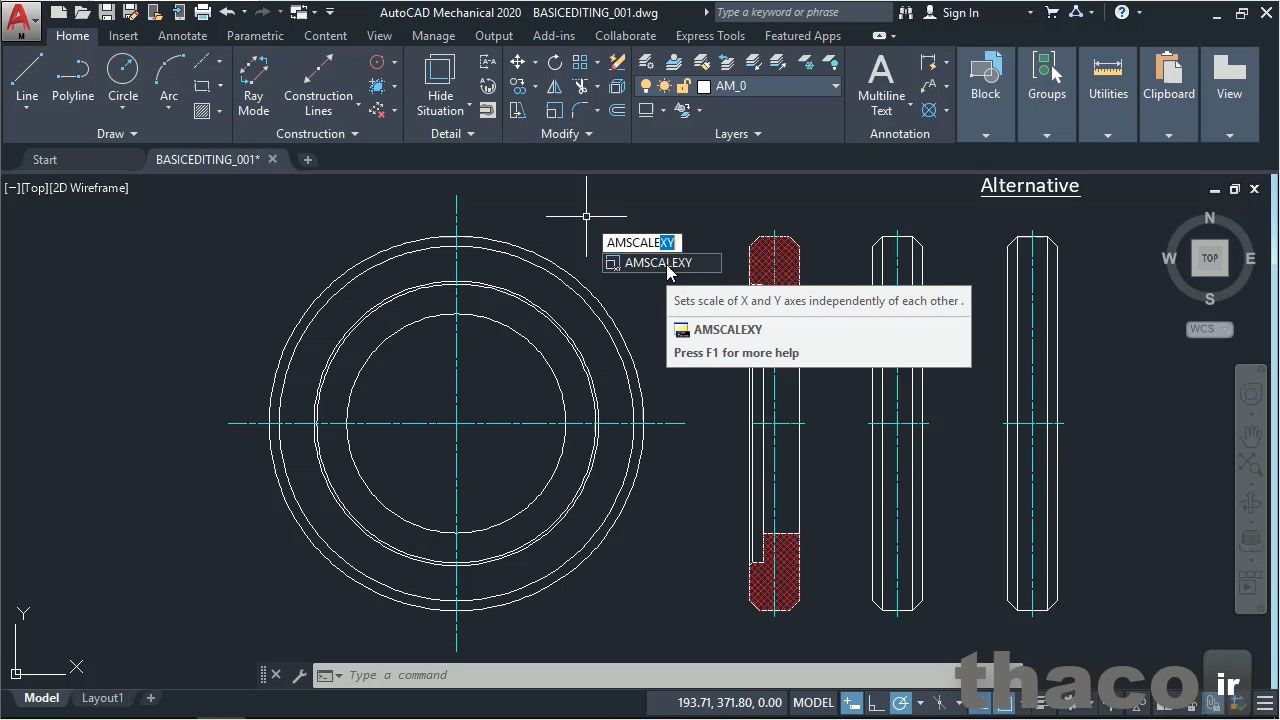Select the Erase tool in Modify panel

(618, 62)
